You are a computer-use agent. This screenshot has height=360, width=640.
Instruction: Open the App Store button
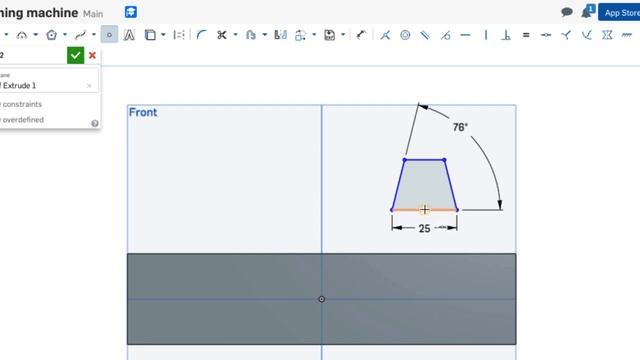coord(620,13)
